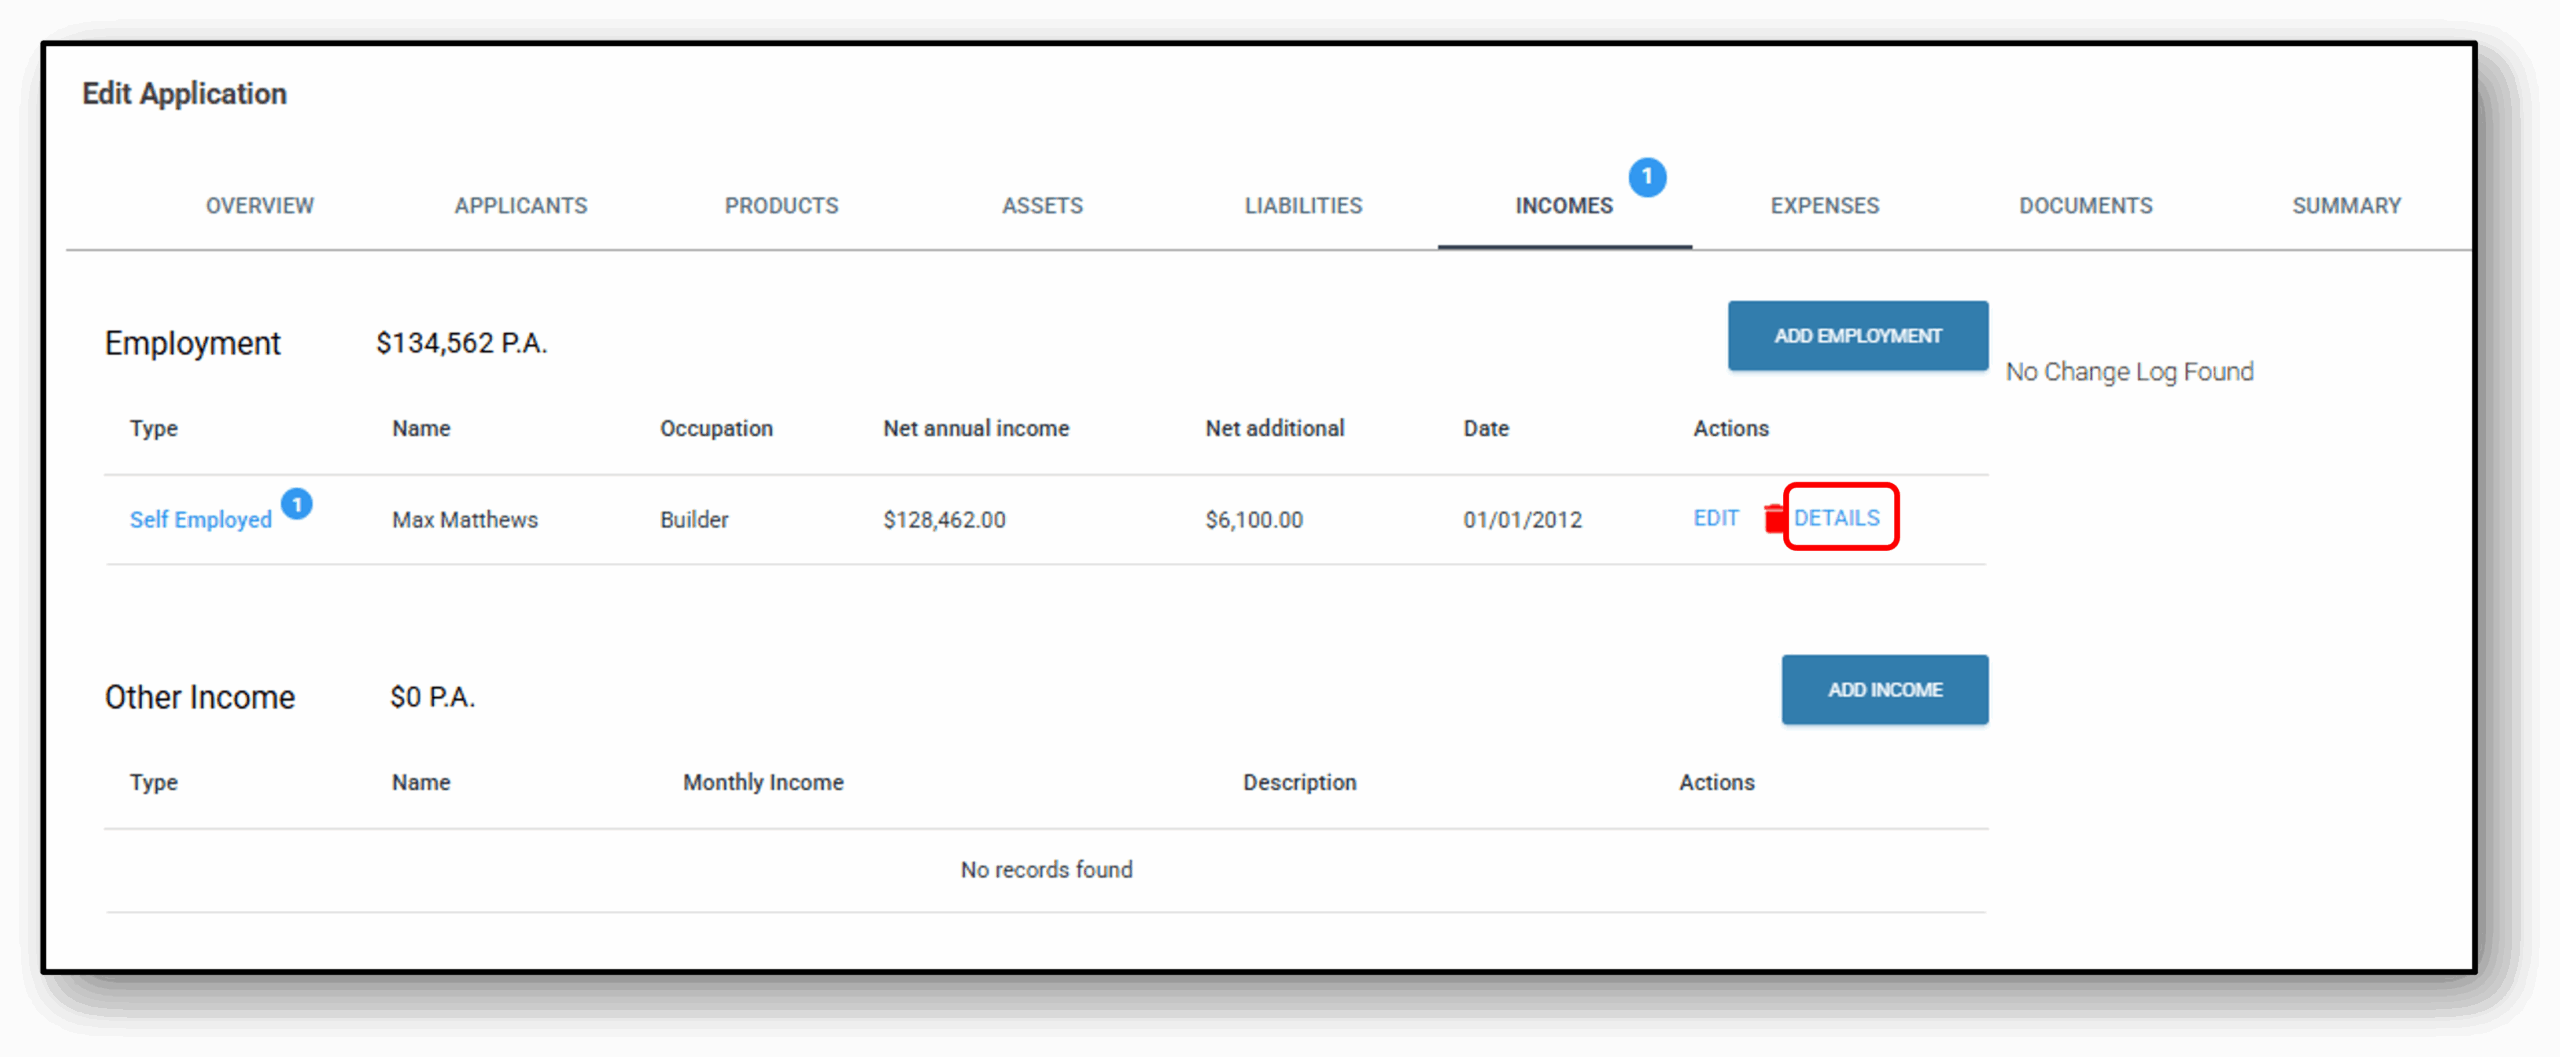Screen dimensions: 2560x1057
Task: Switch to the Expenses tab
Action: [1824, 206]
